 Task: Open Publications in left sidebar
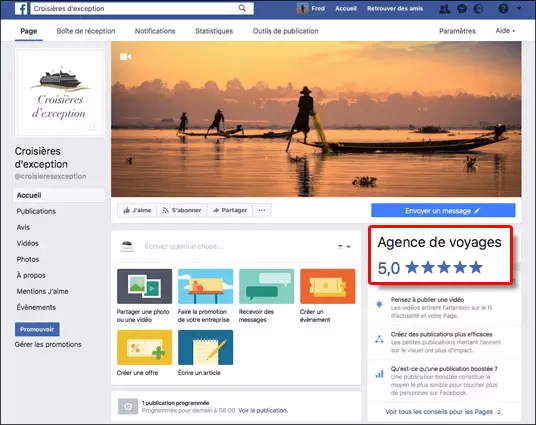coord(36,211)
